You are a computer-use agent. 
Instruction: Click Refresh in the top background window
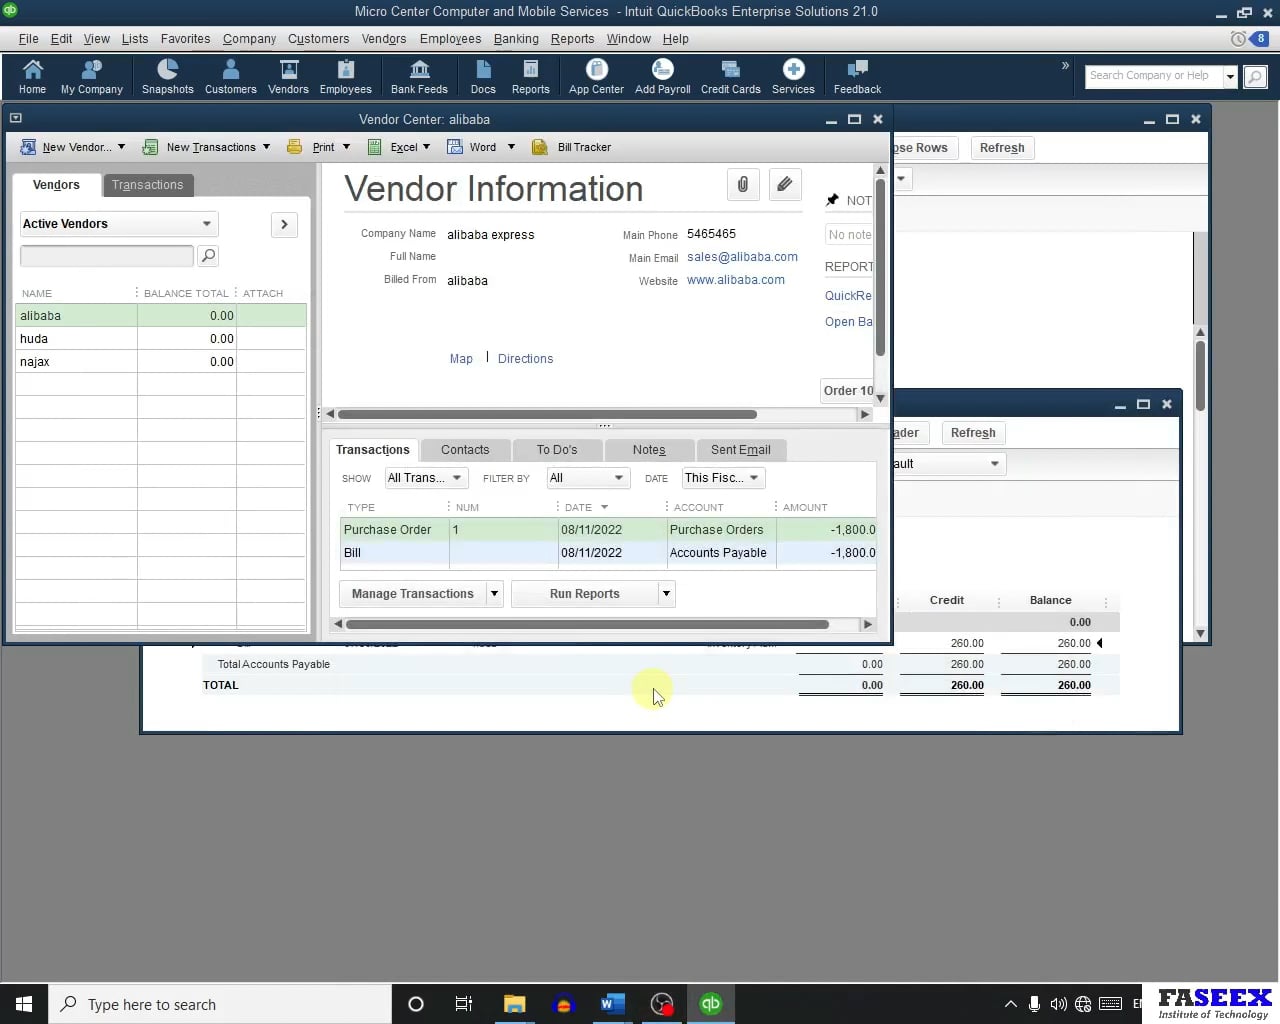pyautogui.click(x=1002, y=148)
